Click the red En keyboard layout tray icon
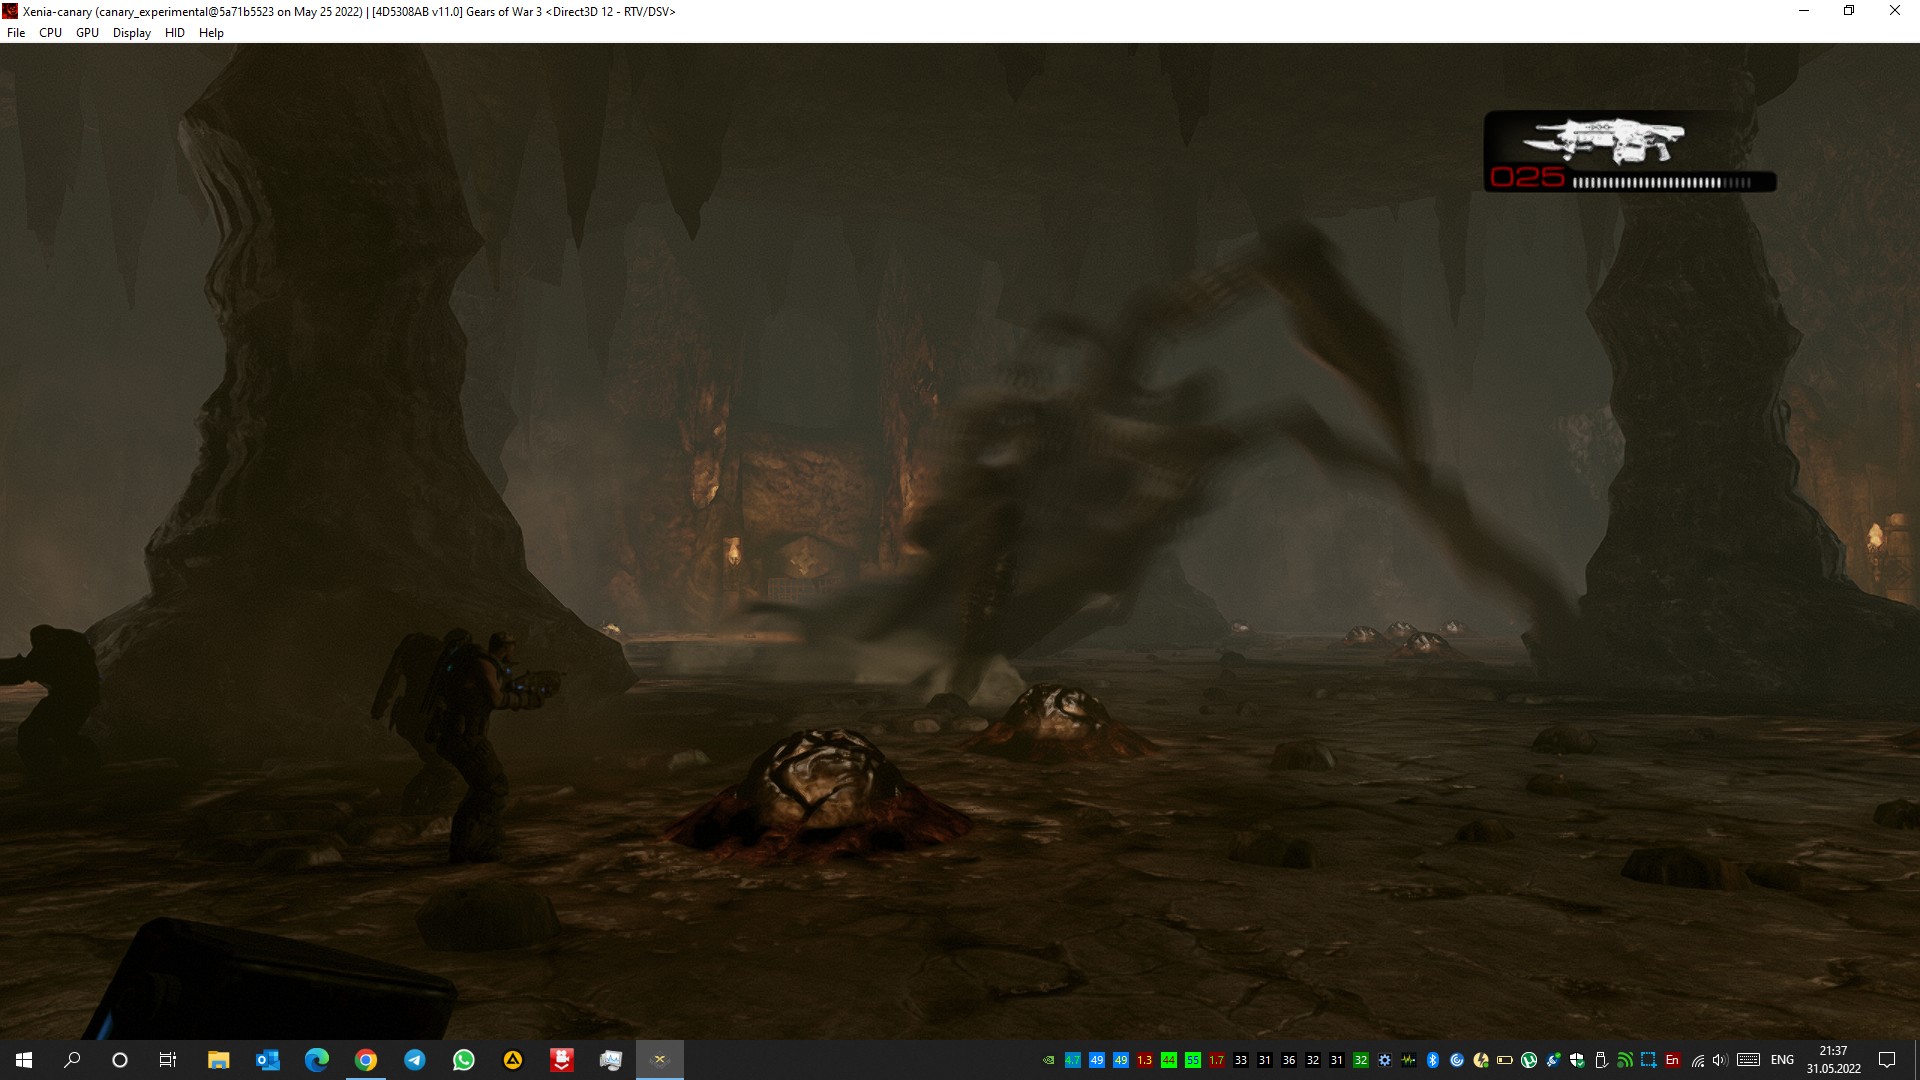1920x1080 pixels. pyautogui.click(x=1672, y=1060)
